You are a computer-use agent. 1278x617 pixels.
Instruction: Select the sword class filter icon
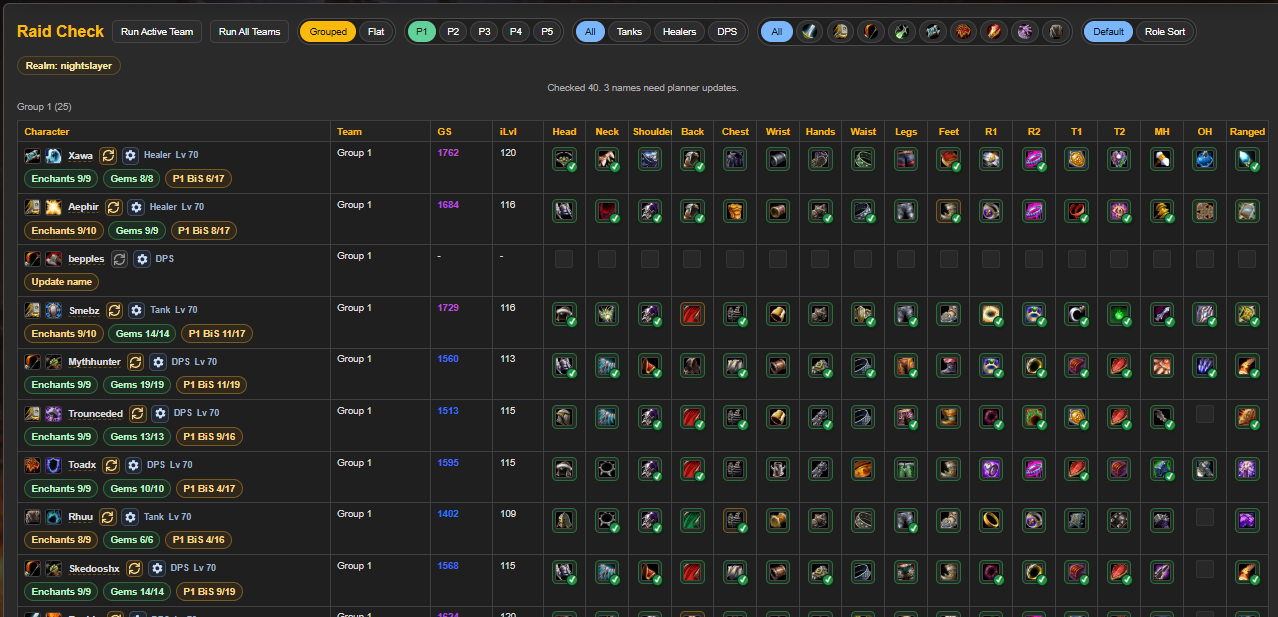pos(809,31)
